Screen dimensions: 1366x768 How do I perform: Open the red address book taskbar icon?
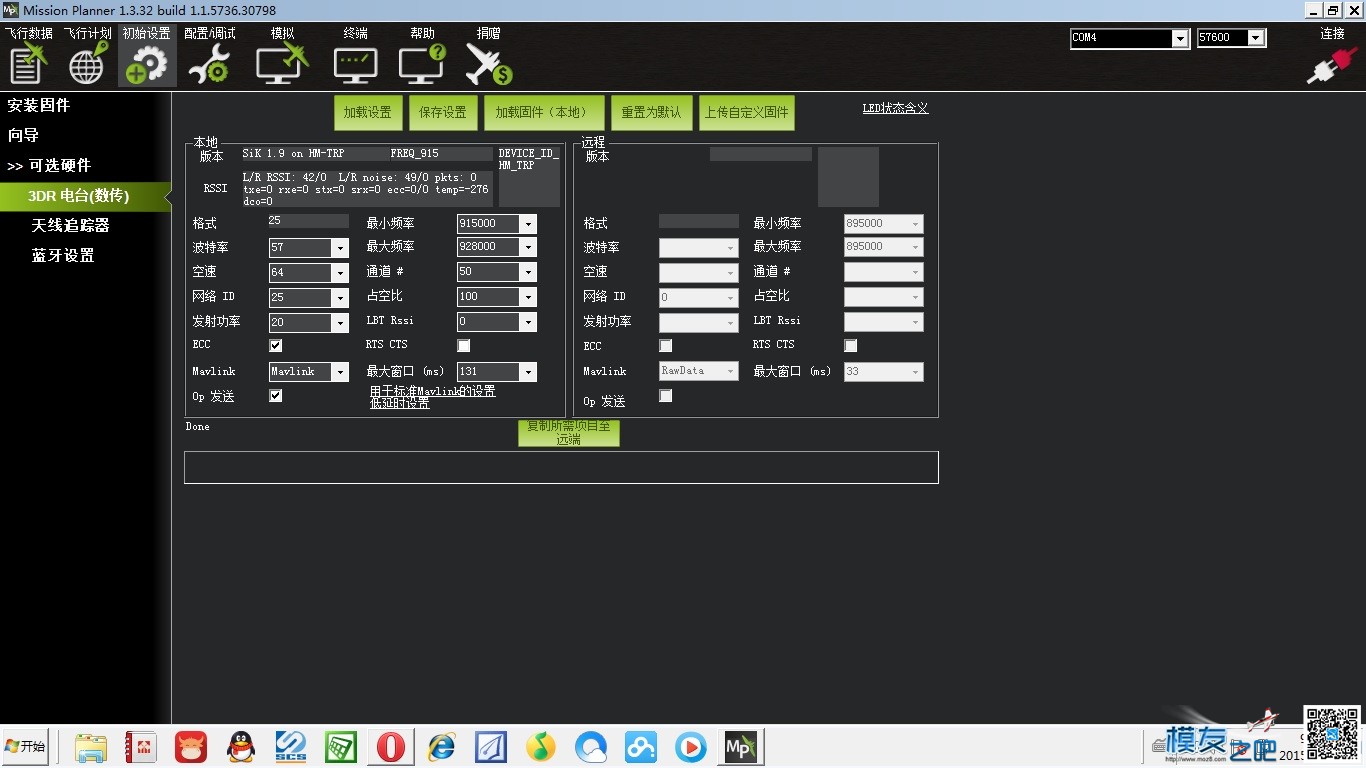pyautogui.click(x=141, y=747)
